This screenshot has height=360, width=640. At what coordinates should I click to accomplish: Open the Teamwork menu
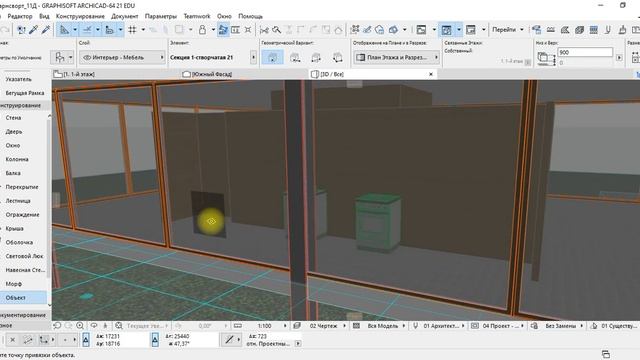[197, 16]
